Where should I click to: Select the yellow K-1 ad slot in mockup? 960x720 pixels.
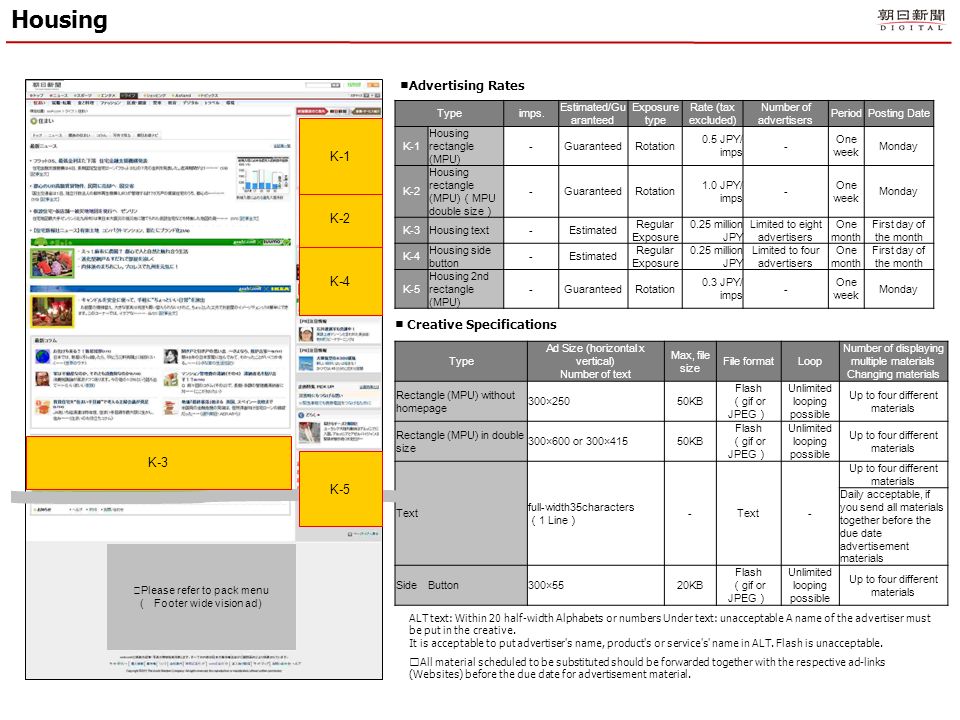[x=340, y=156]
